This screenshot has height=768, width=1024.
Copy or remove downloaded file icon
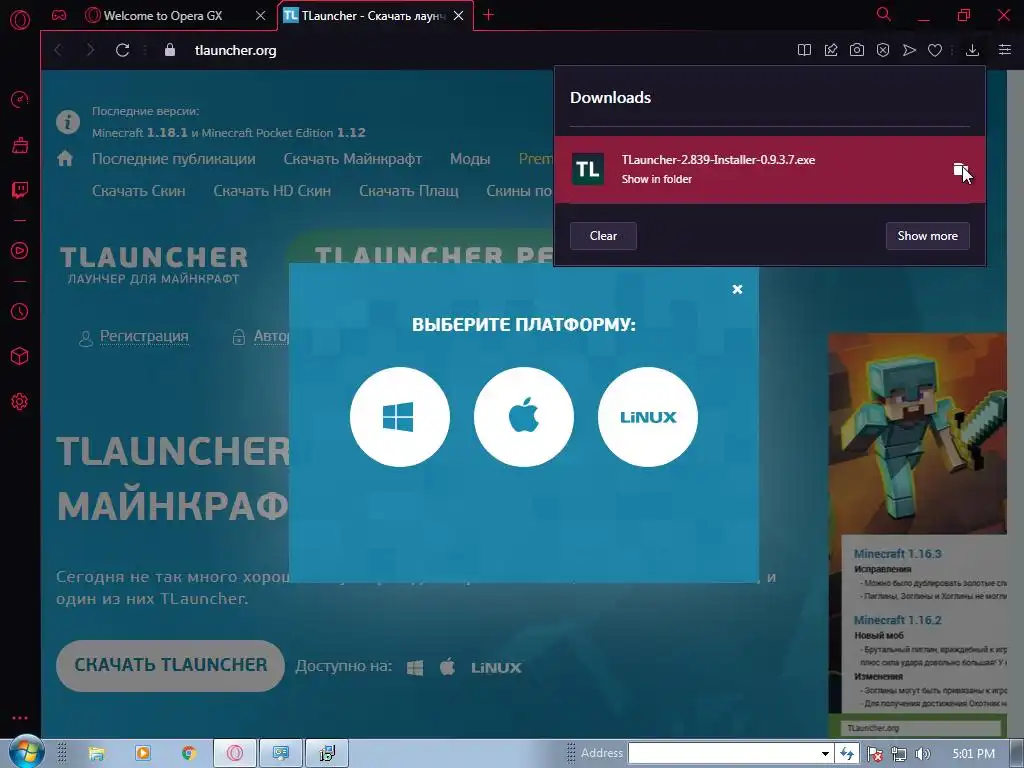click(960, 170)
